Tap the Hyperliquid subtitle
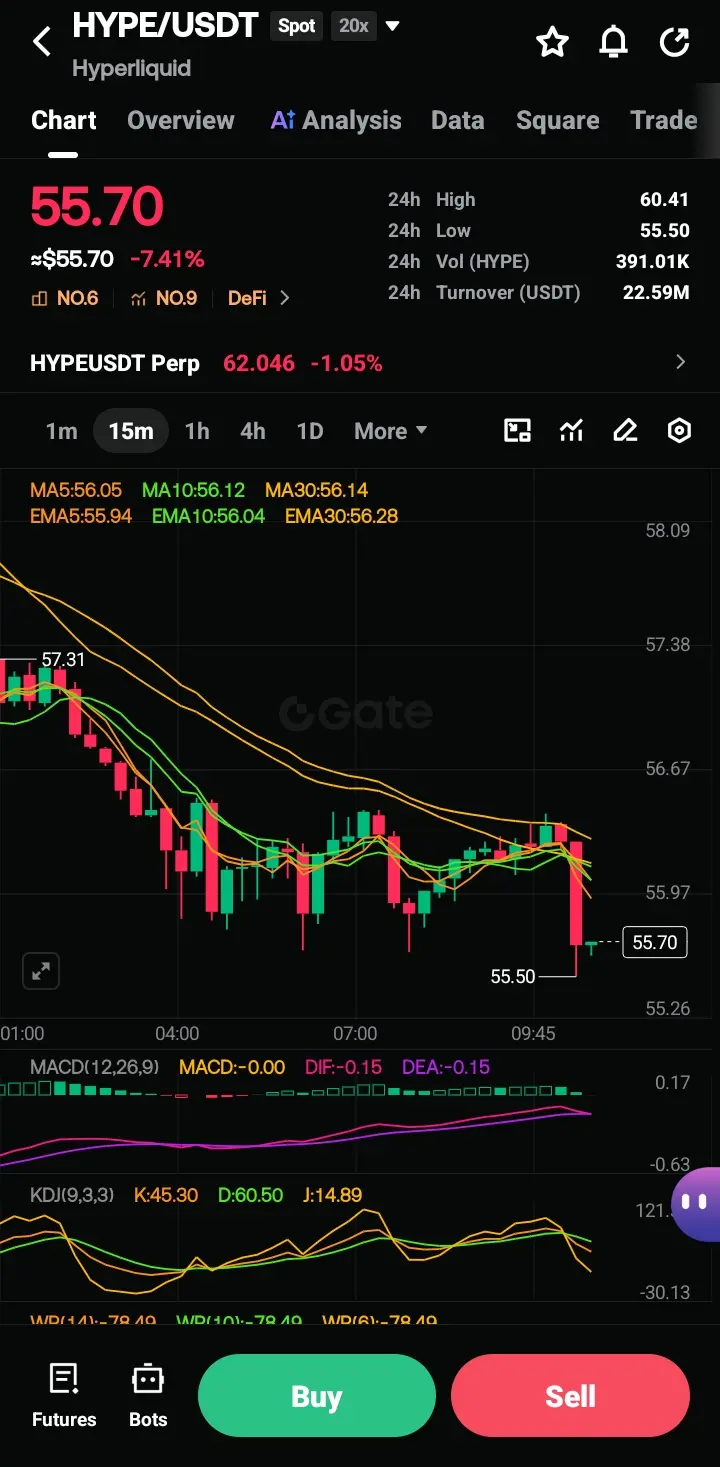Screen dimensions: 720x1467 click(x=131, y=69)
